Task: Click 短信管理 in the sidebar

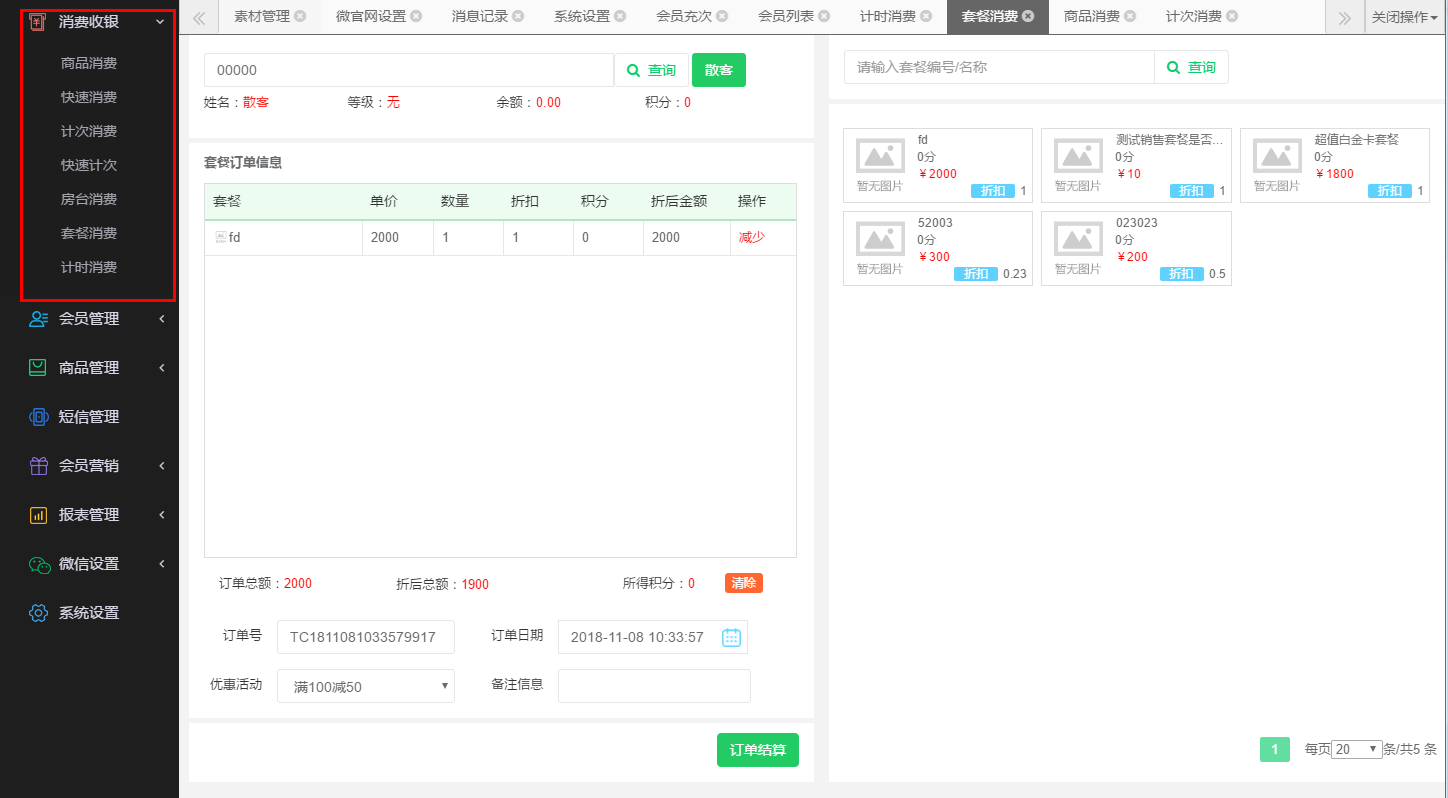Action: pos(89,417)
